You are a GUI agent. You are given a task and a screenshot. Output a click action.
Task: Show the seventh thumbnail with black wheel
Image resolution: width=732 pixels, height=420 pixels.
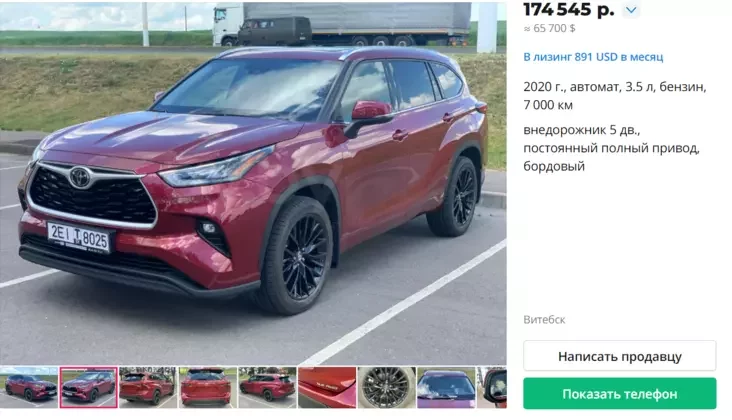click(387, 387)
